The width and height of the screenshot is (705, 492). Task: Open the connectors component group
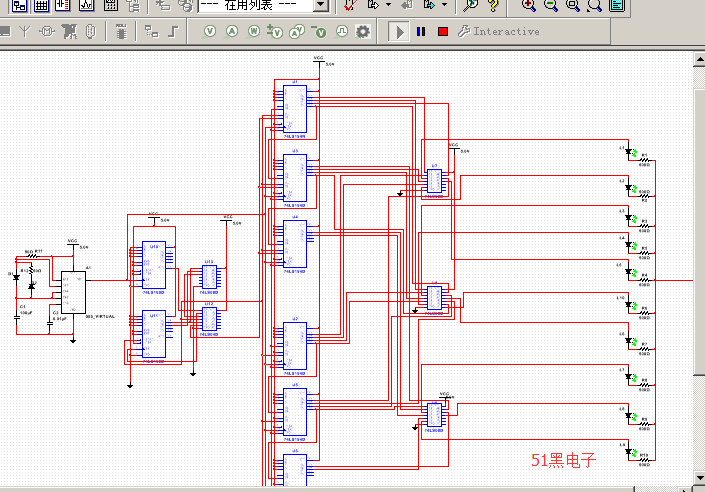point(90,31)
